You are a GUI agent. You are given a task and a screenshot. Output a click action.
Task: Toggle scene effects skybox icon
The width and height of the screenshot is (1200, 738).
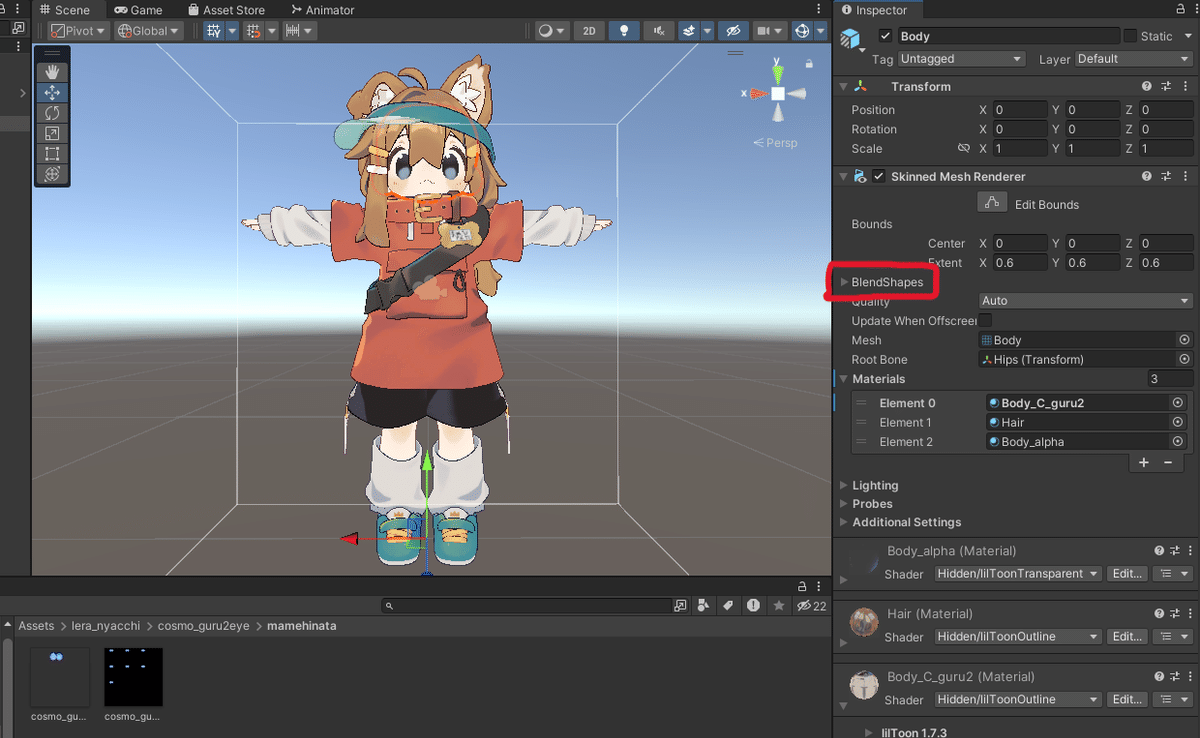688,31
